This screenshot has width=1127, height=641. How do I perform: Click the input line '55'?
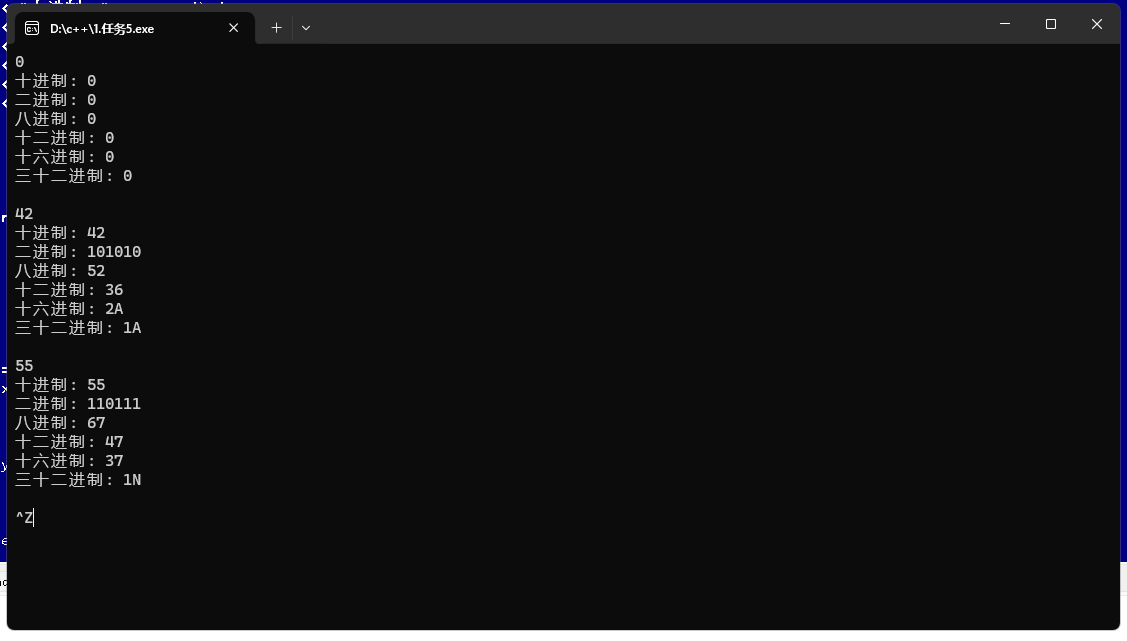click(24, 366)
